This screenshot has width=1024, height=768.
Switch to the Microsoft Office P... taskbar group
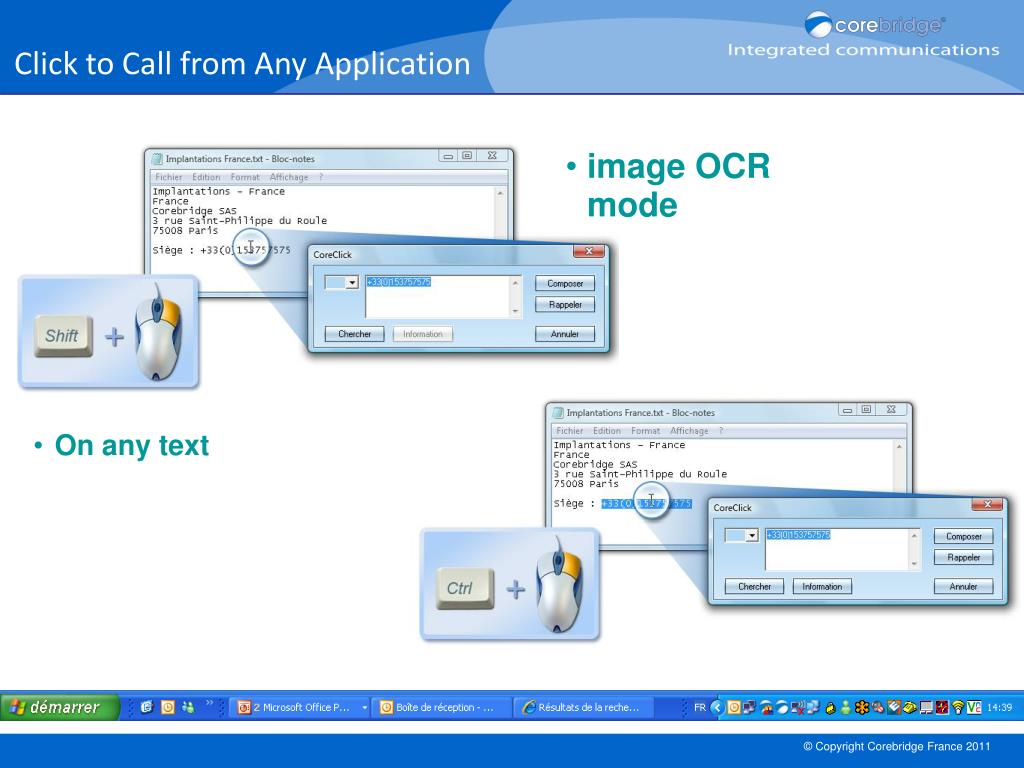[297, 707]
